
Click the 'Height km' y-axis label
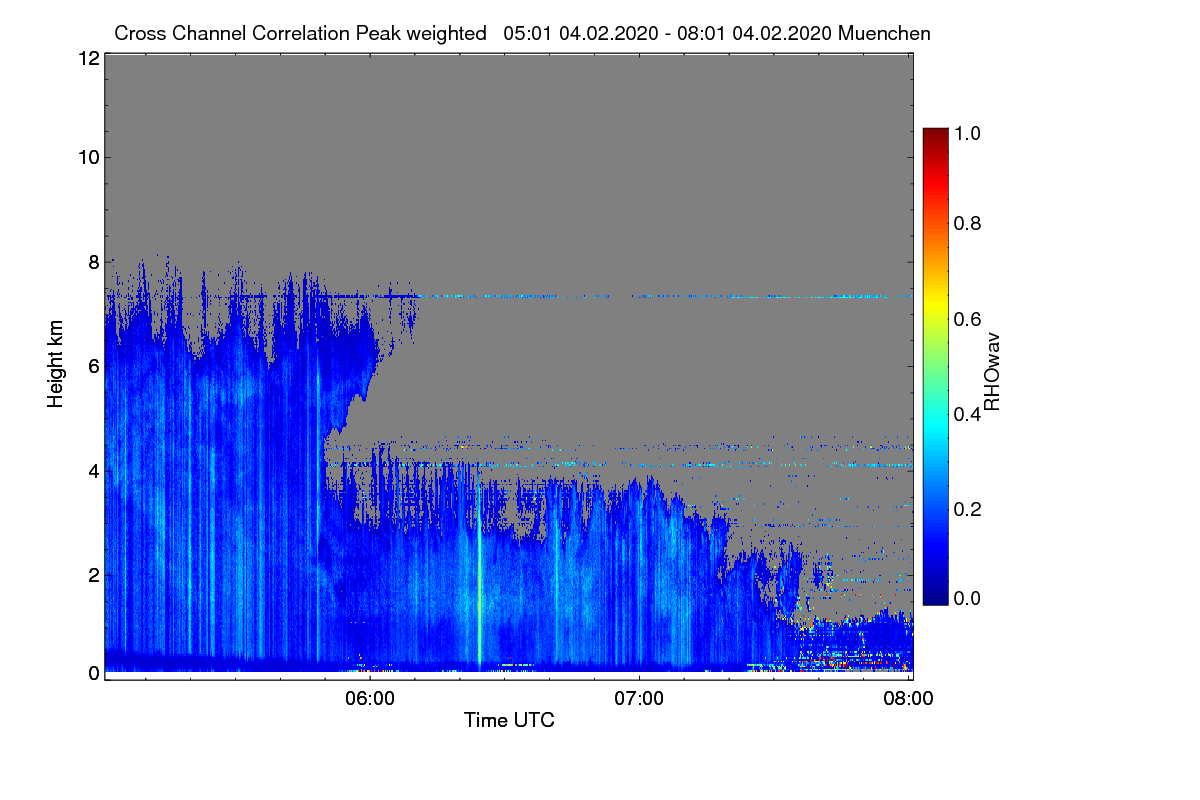click(x=56, y=364)
